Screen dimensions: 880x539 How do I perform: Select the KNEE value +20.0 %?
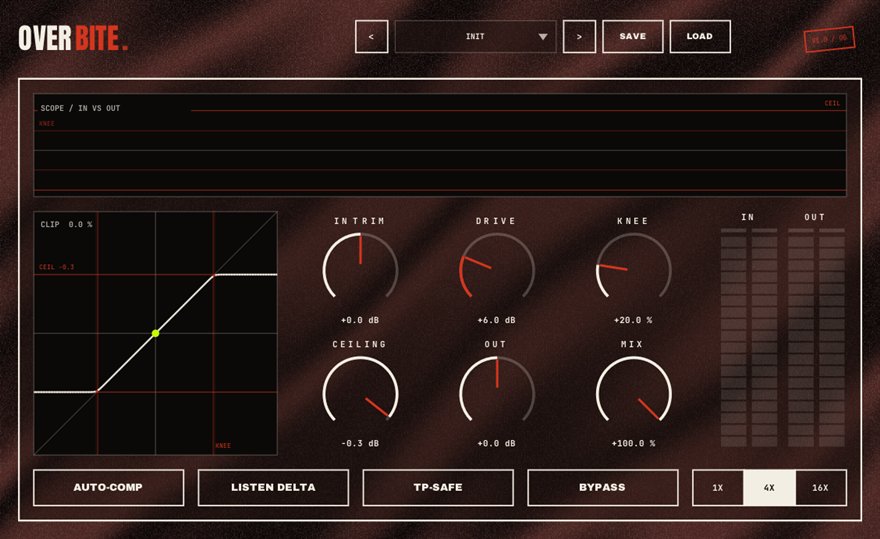click(633, 320)
